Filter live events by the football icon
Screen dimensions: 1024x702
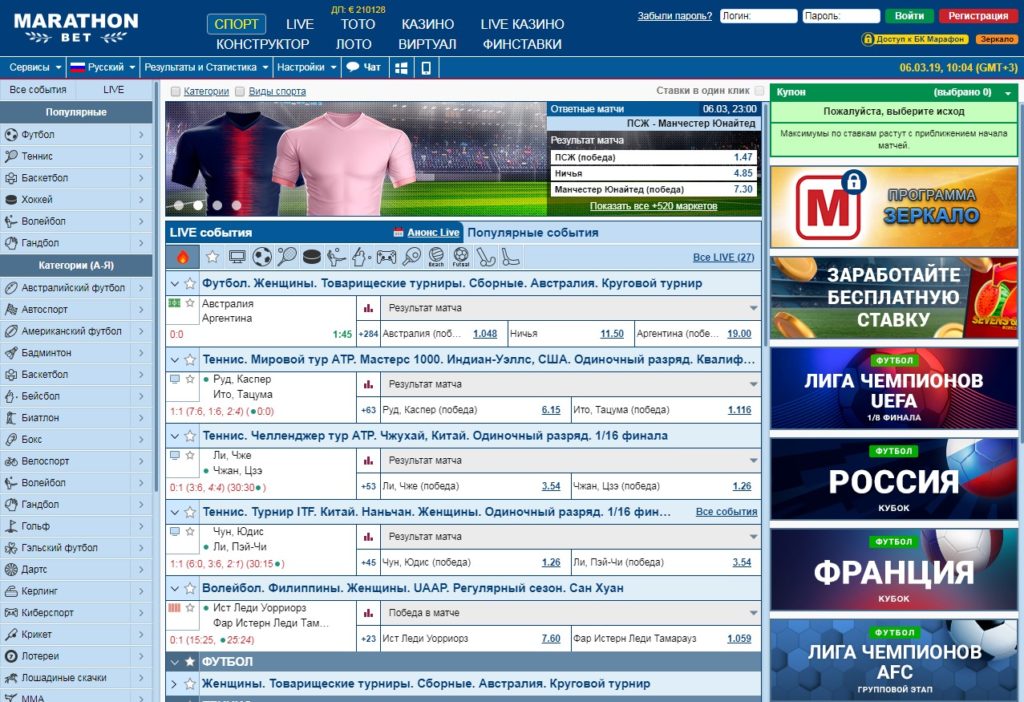(262, 257)
